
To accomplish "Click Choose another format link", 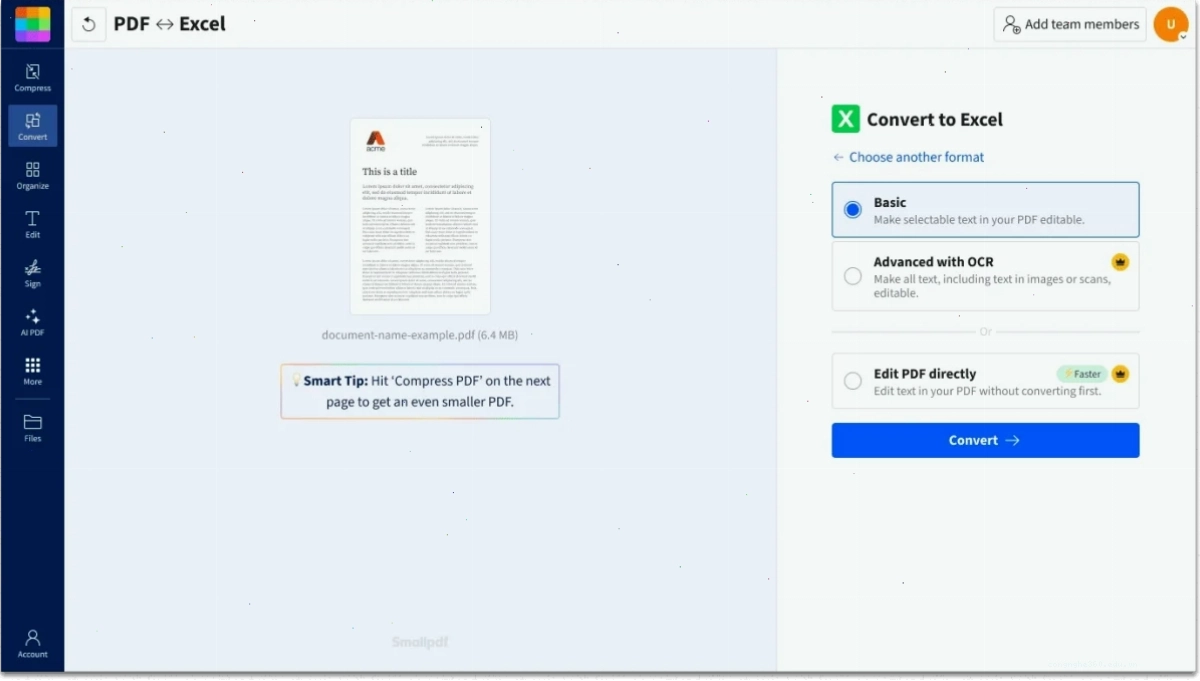I will 908,157.
